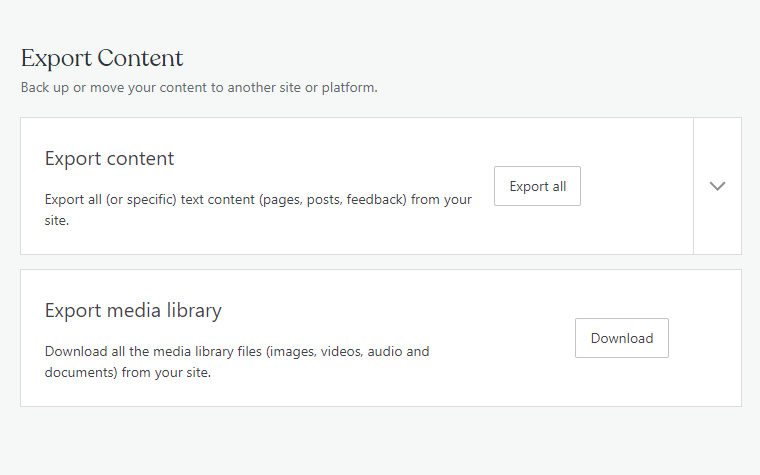Click the '(pages, posts, feedback)' text

tap(333, 200)
